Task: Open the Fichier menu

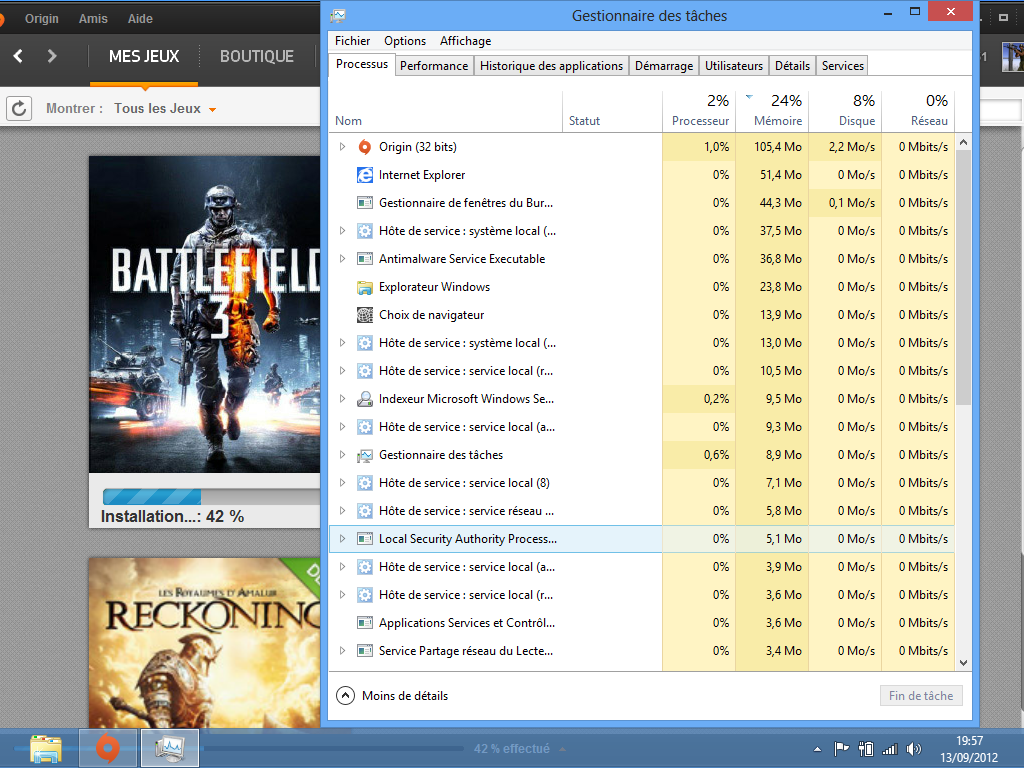Action: [x=353, y=41]
